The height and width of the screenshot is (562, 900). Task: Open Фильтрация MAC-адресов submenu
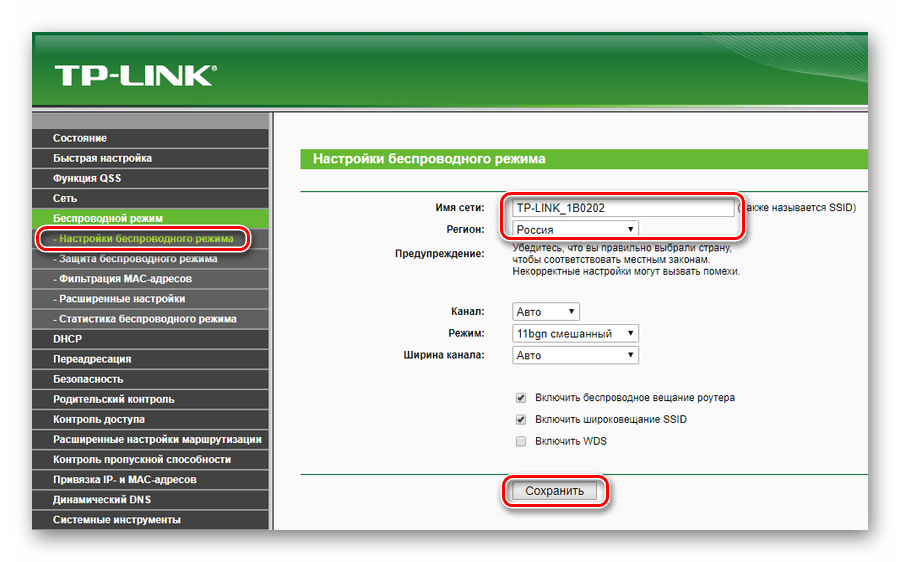click(x=150, y=279)
